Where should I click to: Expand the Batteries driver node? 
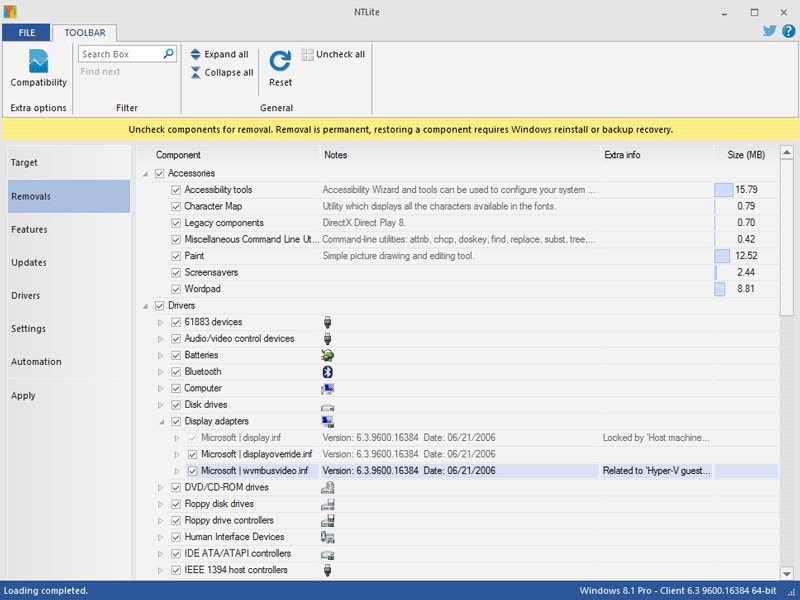tap(162, 355)
